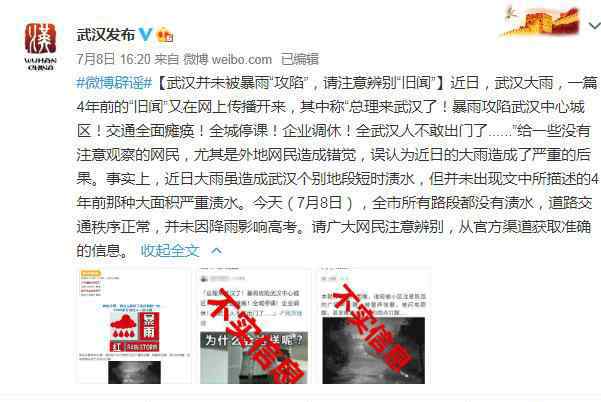Open the 武汉发布 username profile link

pyautogui.click(x=106, y=35)
